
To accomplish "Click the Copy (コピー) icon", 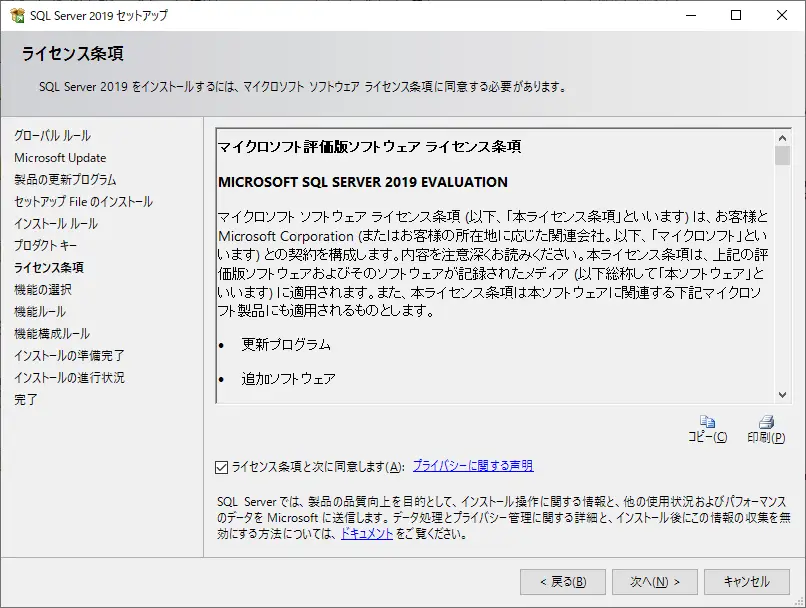I will [707, 422].
